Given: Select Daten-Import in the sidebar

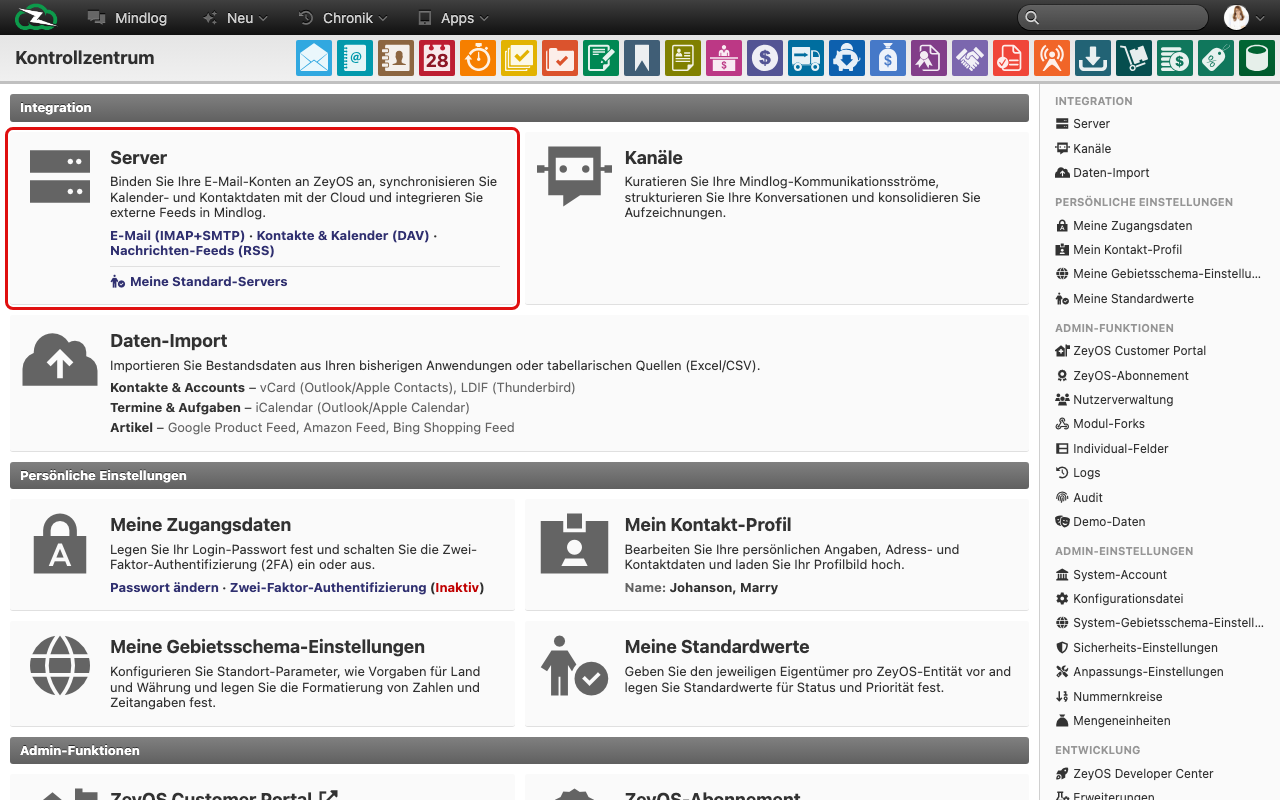Looking at the screenshot, I should pos(1102,173).
